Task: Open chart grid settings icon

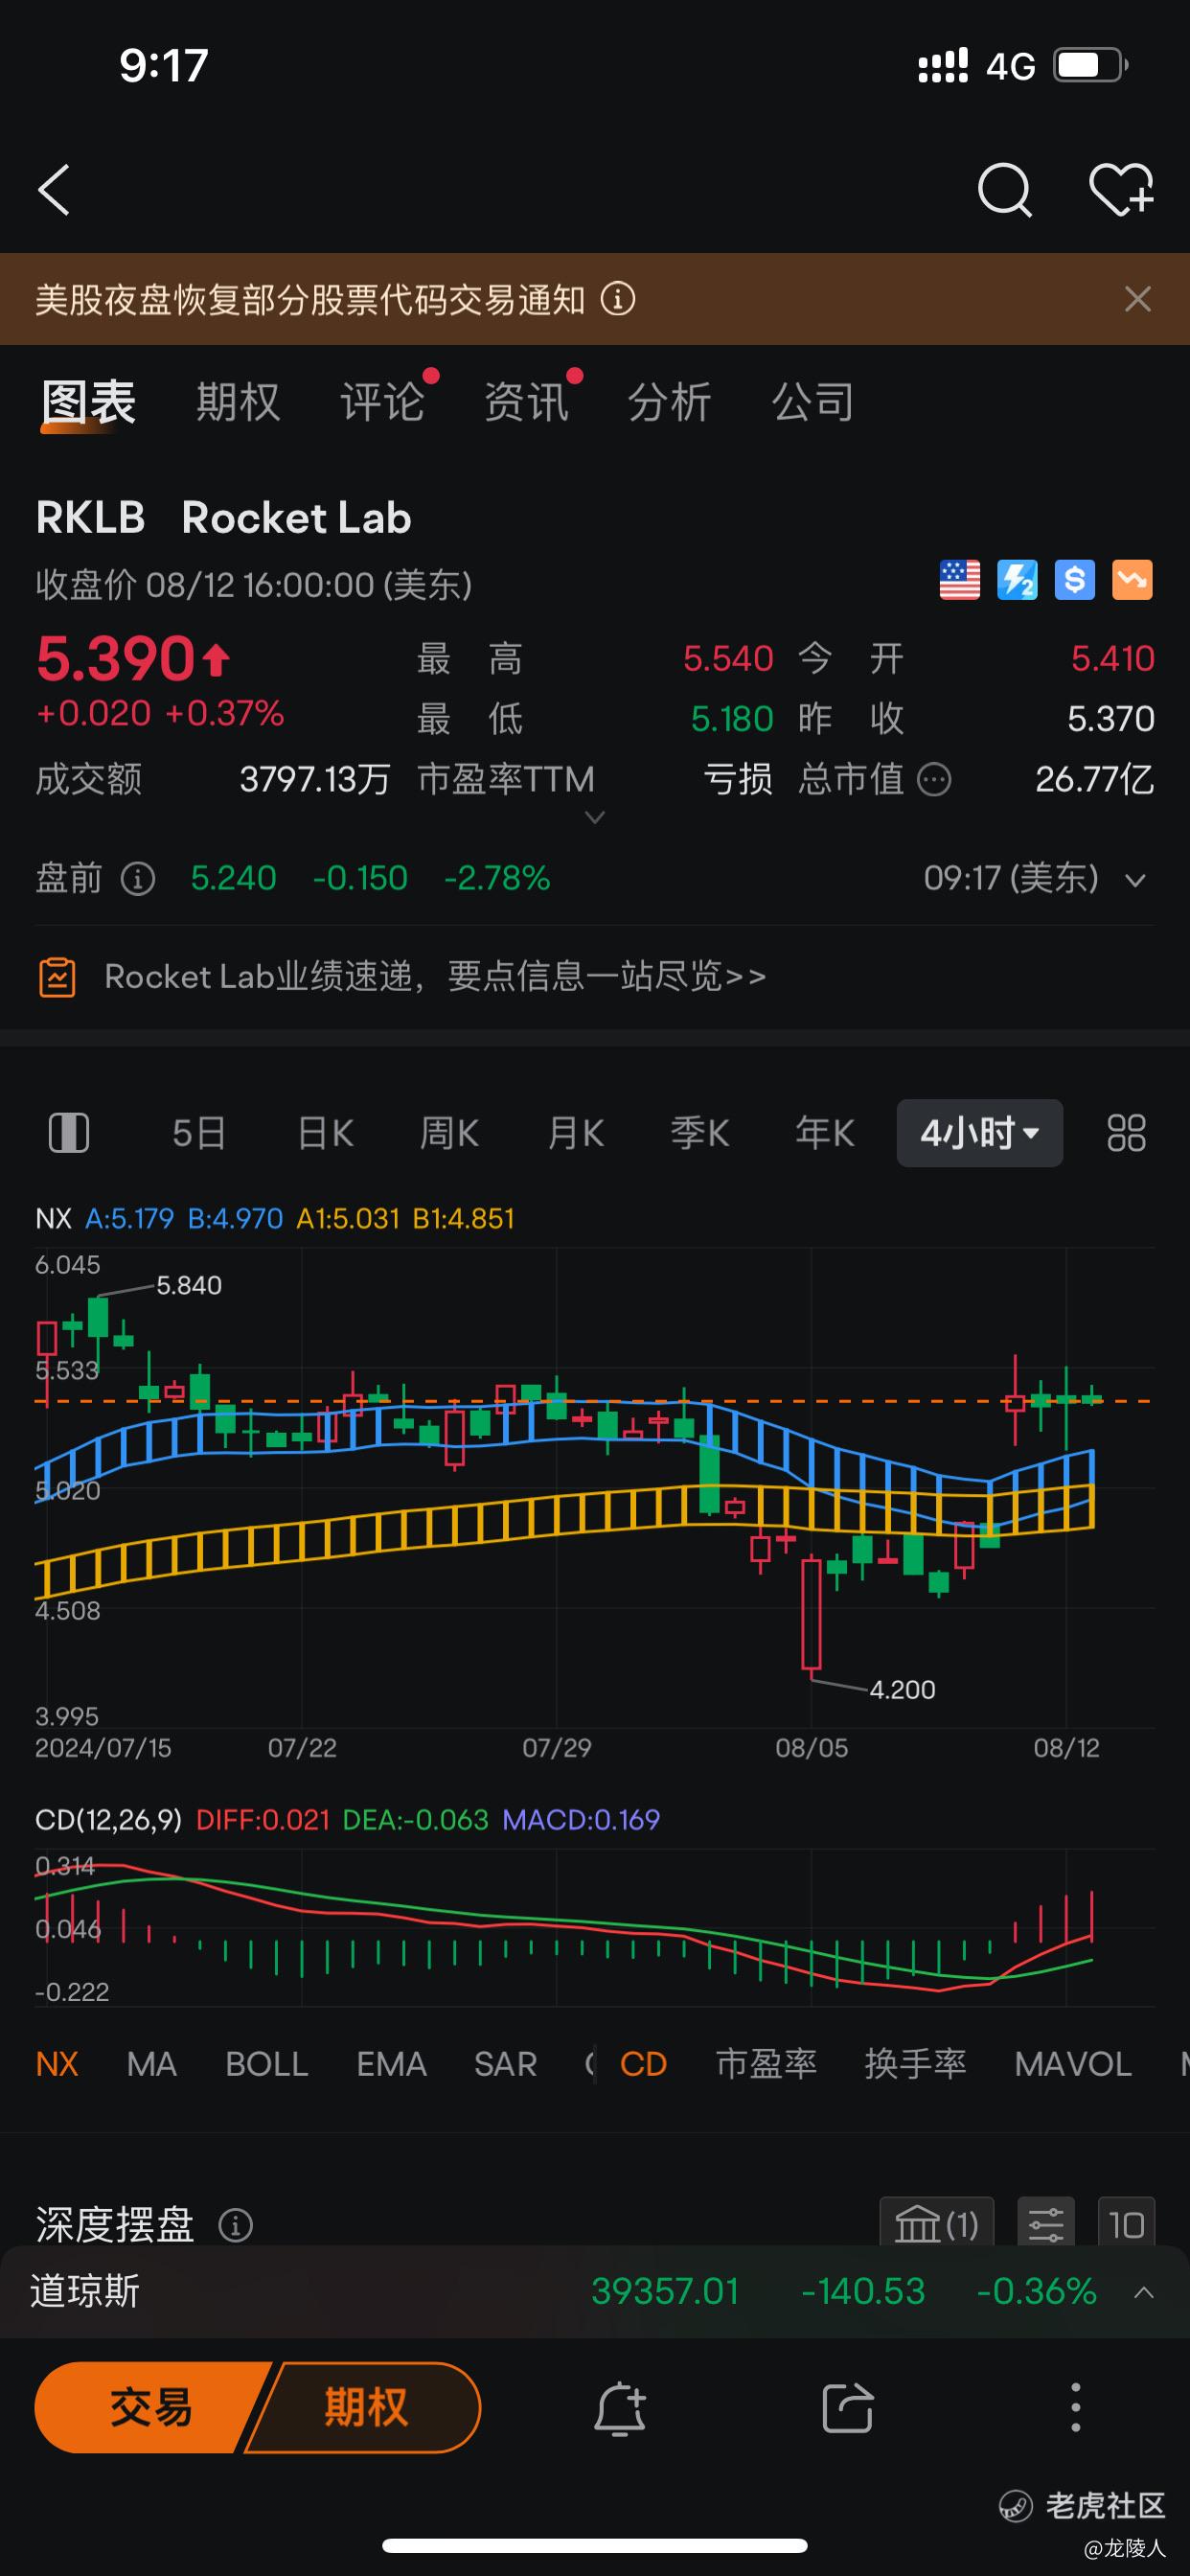Action: click(x=1126, y=1133)
